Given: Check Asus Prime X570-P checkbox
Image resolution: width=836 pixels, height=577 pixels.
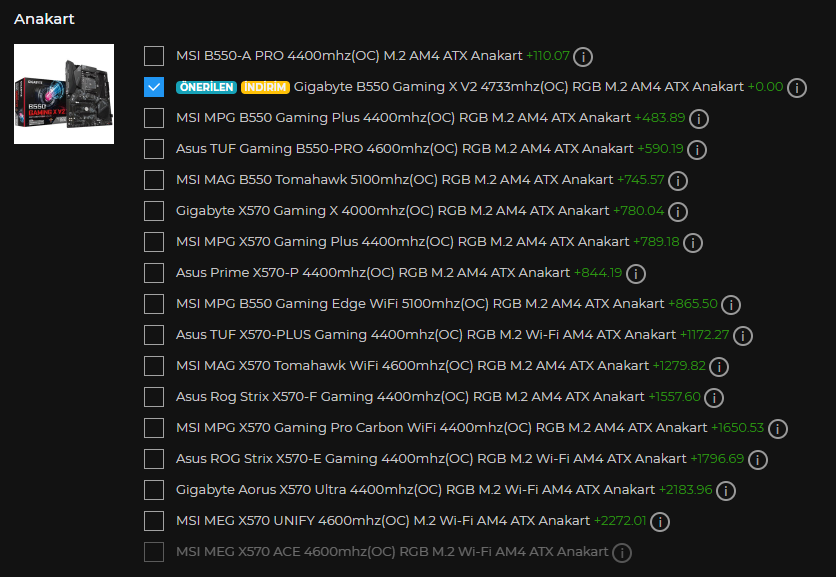Looking at the screenshot, I should (x=154, y=273).
